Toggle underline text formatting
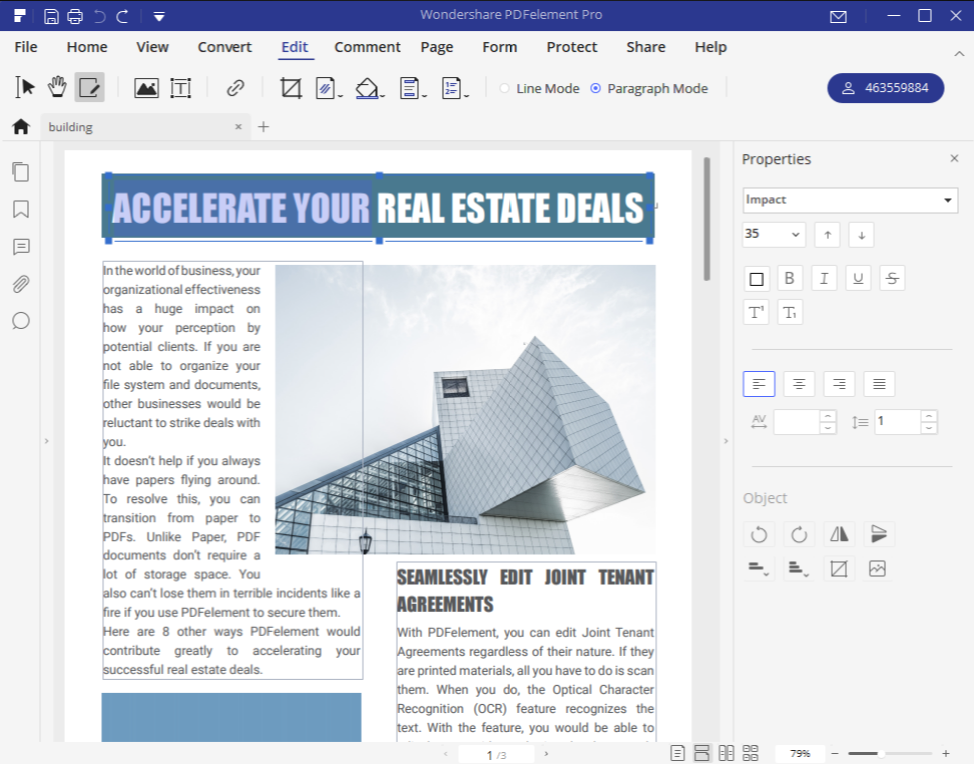This screenshot has width=974, height=764. click(x=857, y=278)
